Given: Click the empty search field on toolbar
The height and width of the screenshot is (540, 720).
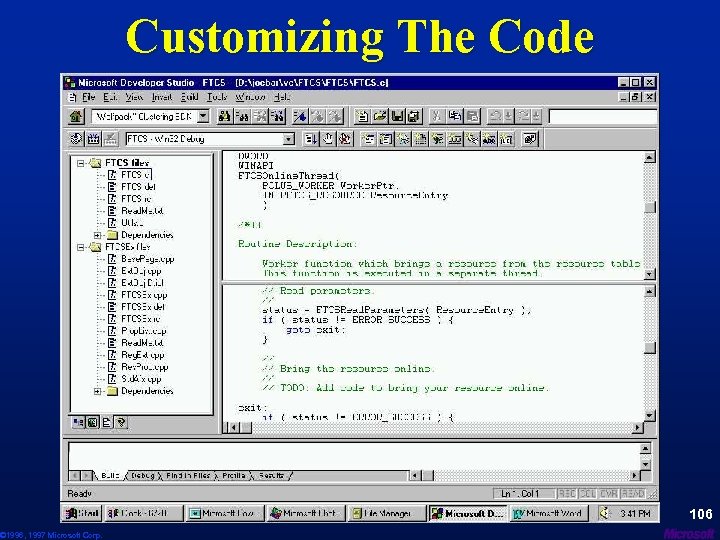Looking at the screenshot, I should [603, 117].
